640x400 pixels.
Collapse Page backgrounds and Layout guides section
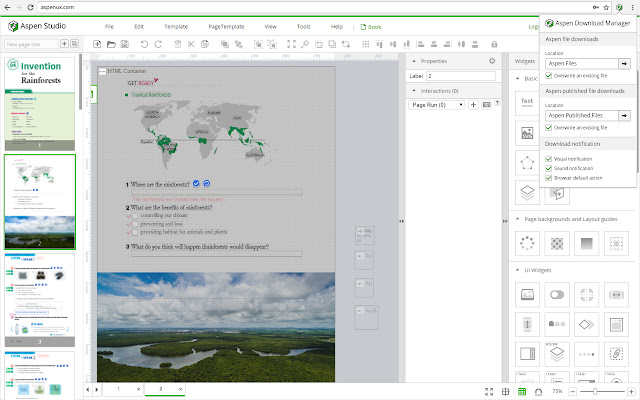coord(518,219)
